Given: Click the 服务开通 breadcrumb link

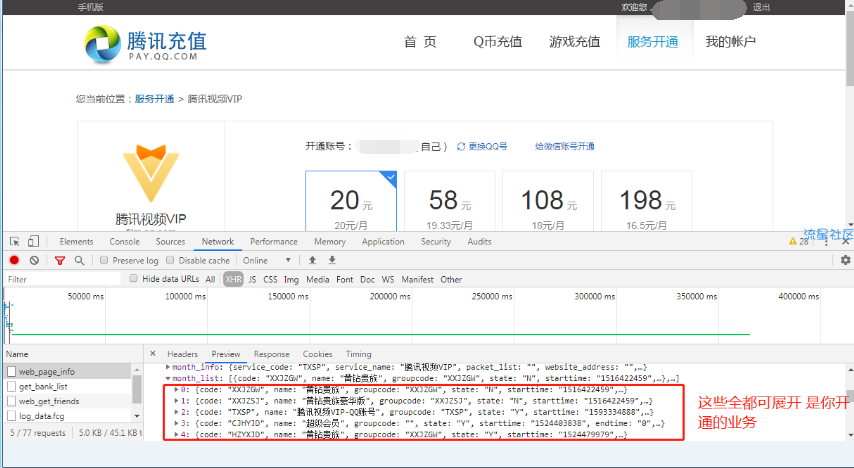Looking at the screenshot, I should (155, 99).
